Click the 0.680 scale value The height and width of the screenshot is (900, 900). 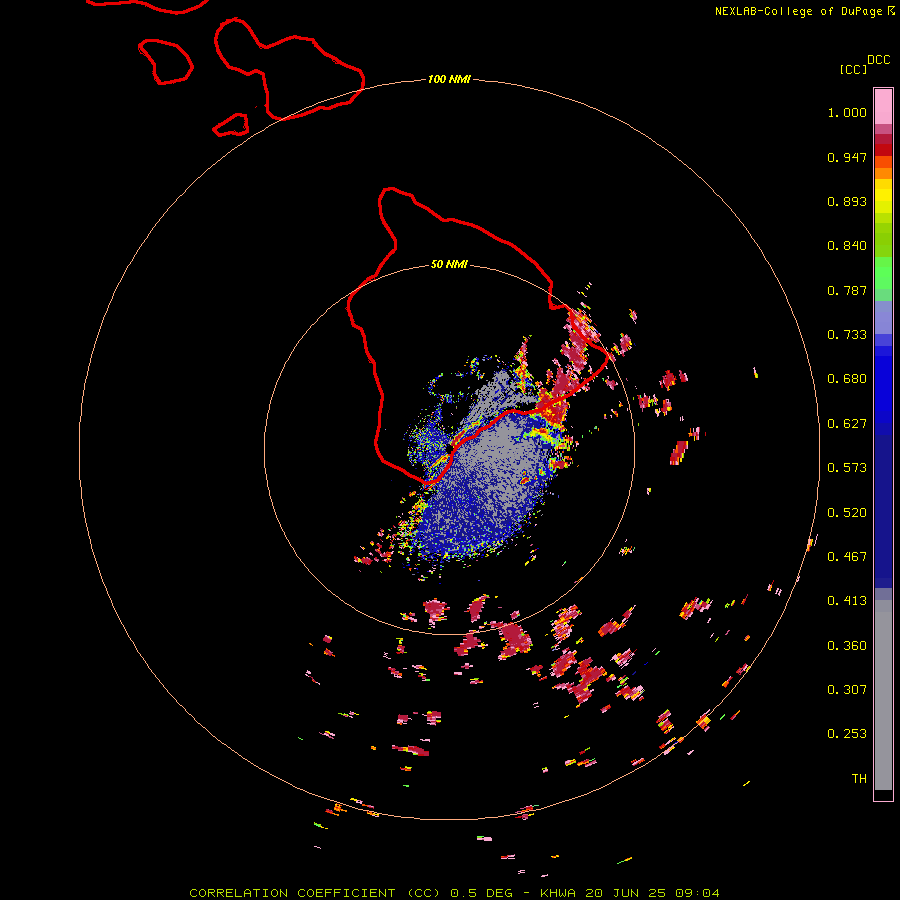click(x=847, y=379)
